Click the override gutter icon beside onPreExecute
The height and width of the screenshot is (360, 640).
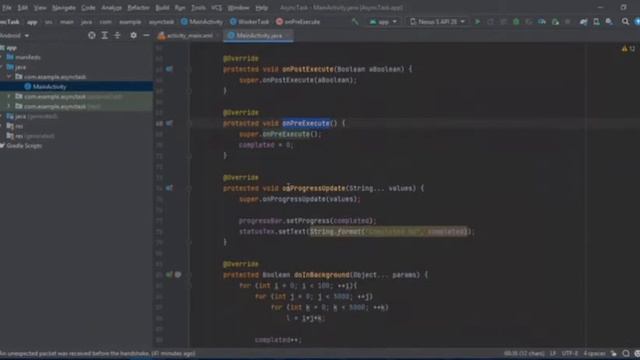(x=169, y=123)
